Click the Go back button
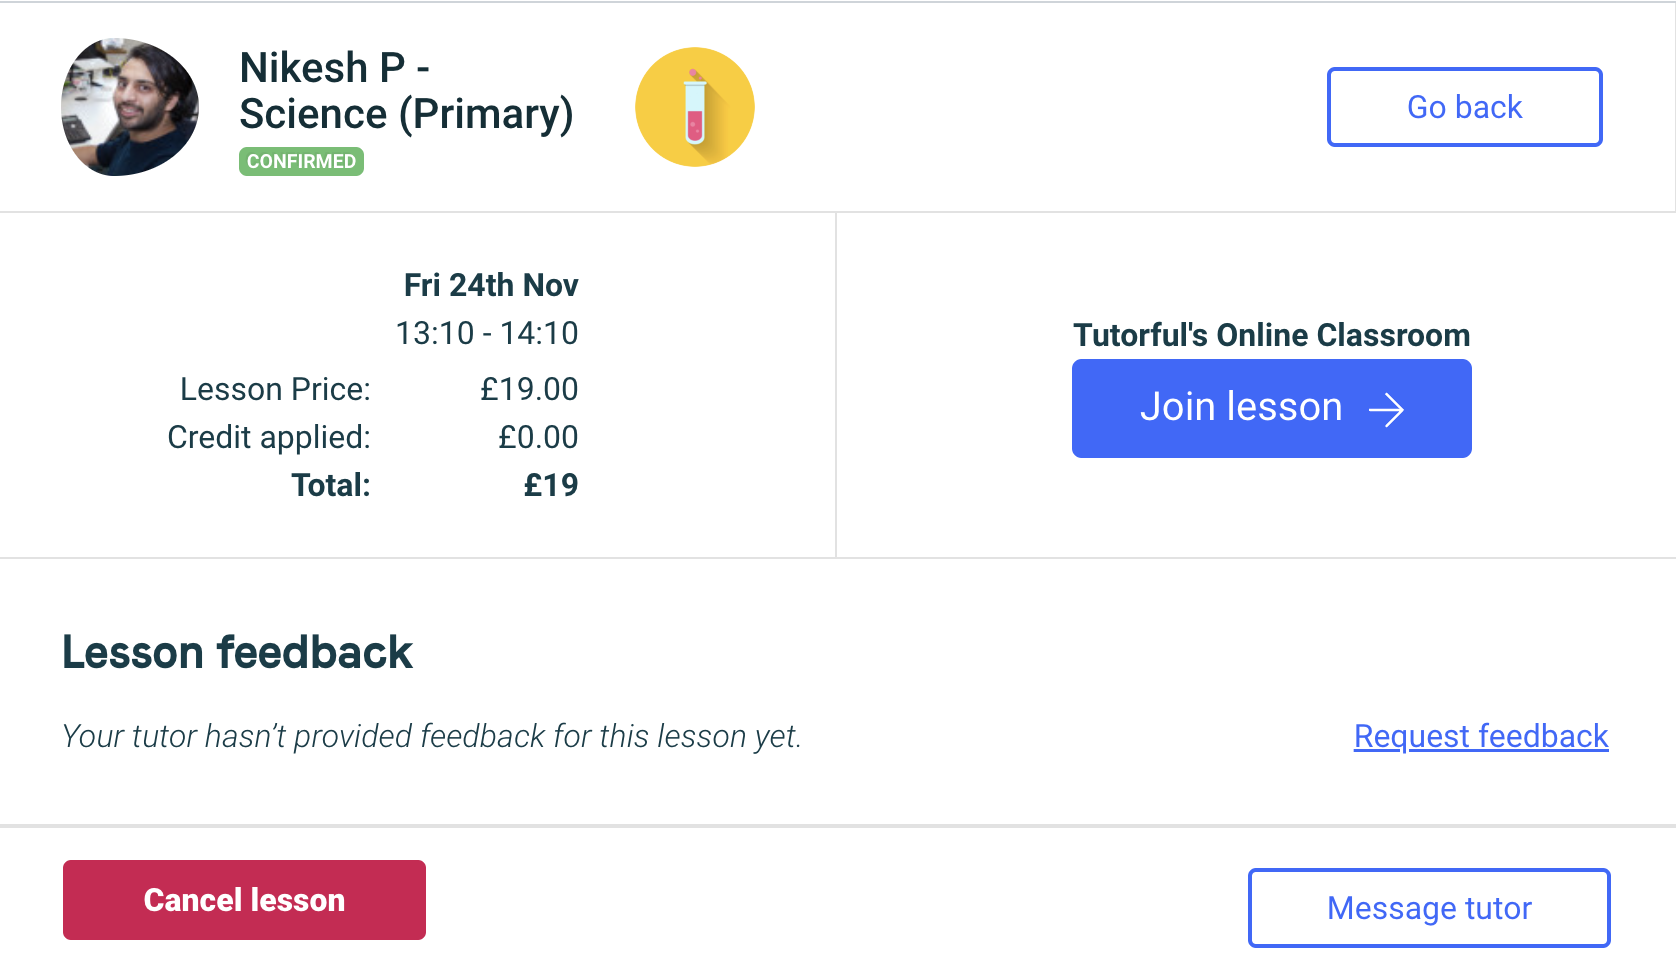This screenshot has height=978, width=1676. point(1464,107)
